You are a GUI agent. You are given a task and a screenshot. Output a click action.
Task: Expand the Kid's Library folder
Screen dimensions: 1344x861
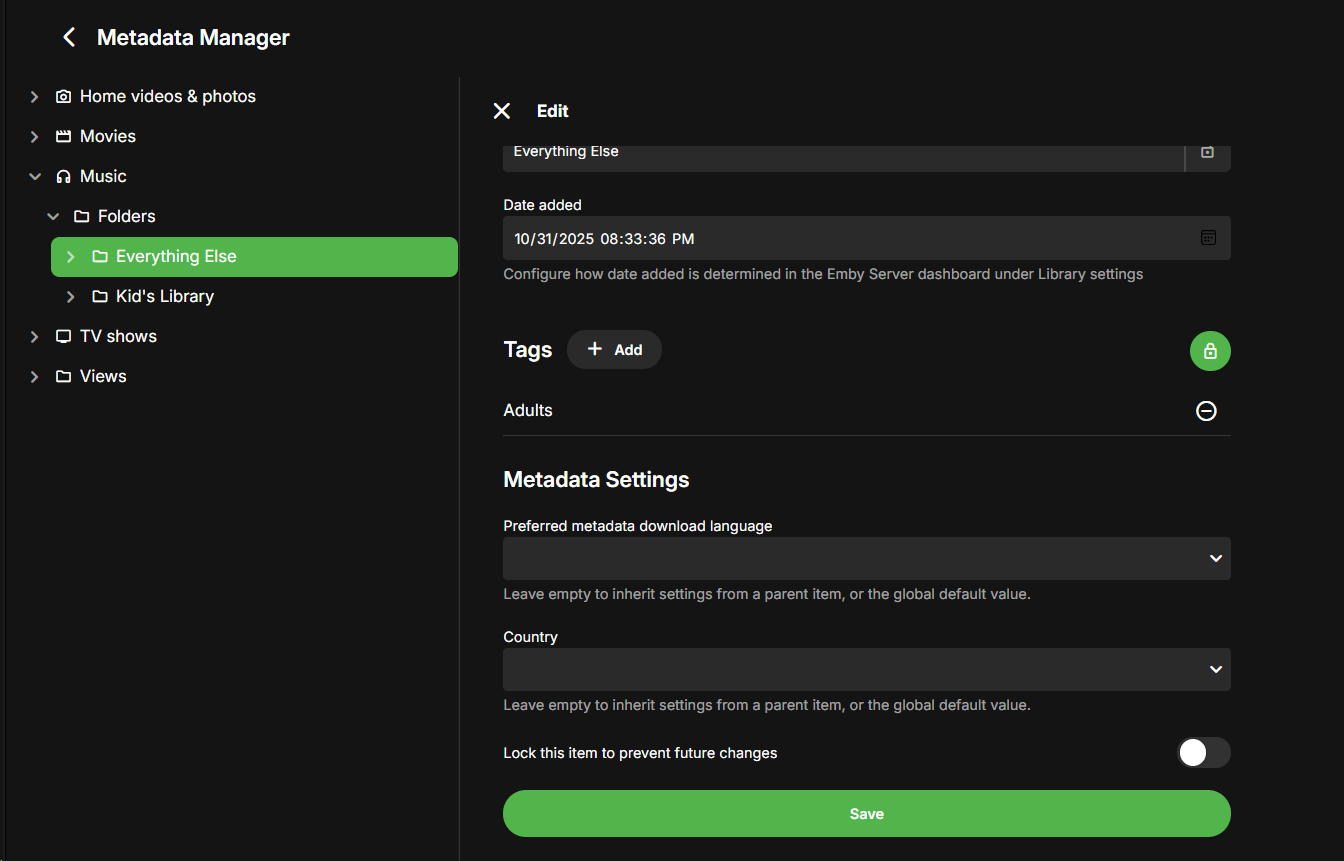click(71, 297)
